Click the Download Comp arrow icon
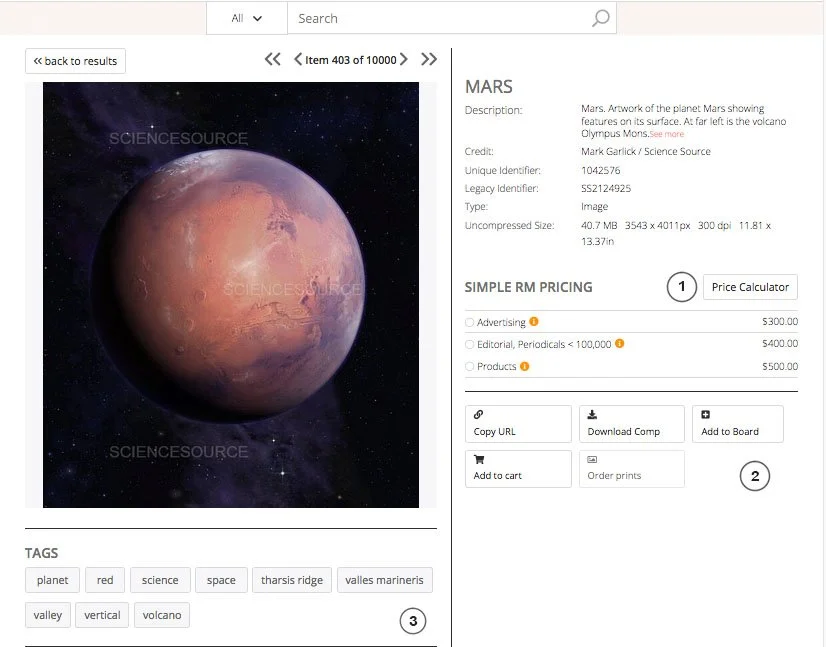Viewport: 826px width, 647px height. [x=592, y=414]
